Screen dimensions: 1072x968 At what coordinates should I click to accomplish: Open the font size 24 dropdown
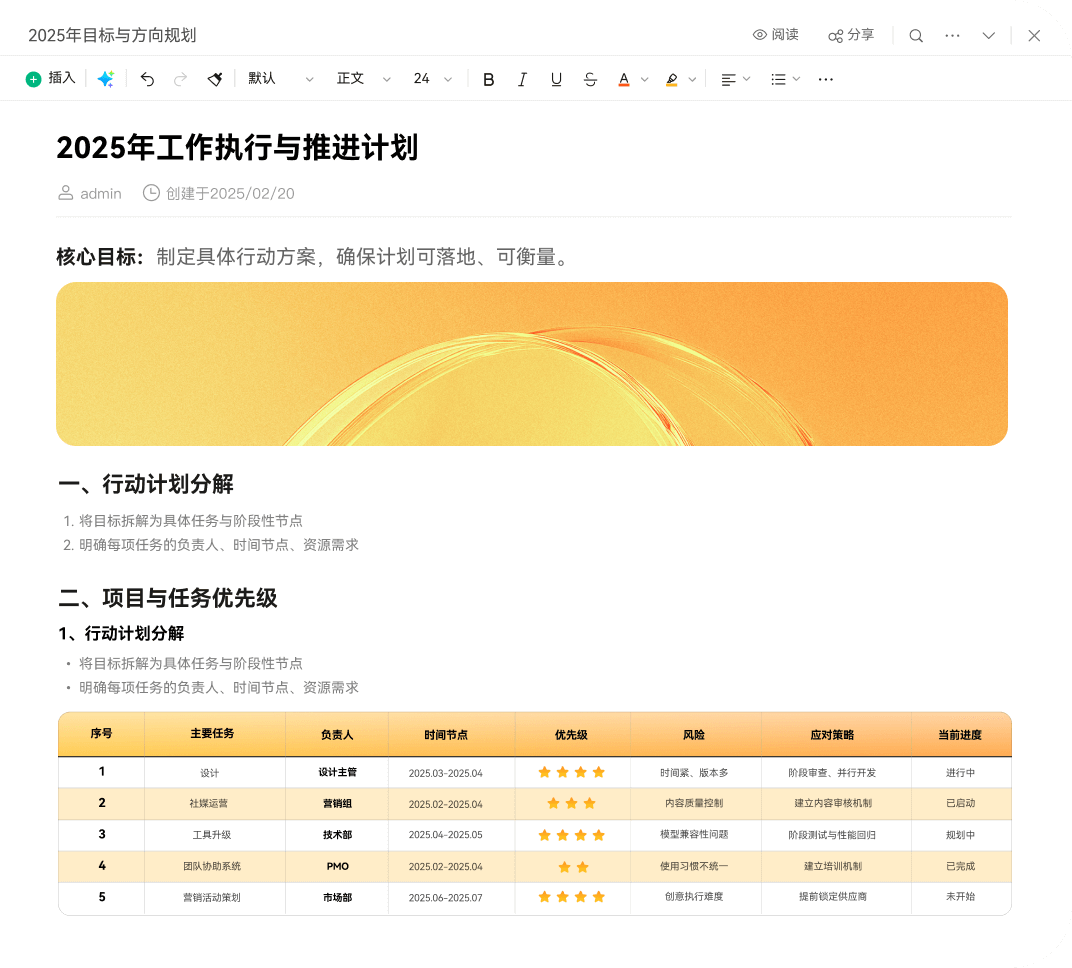[433, 79]
